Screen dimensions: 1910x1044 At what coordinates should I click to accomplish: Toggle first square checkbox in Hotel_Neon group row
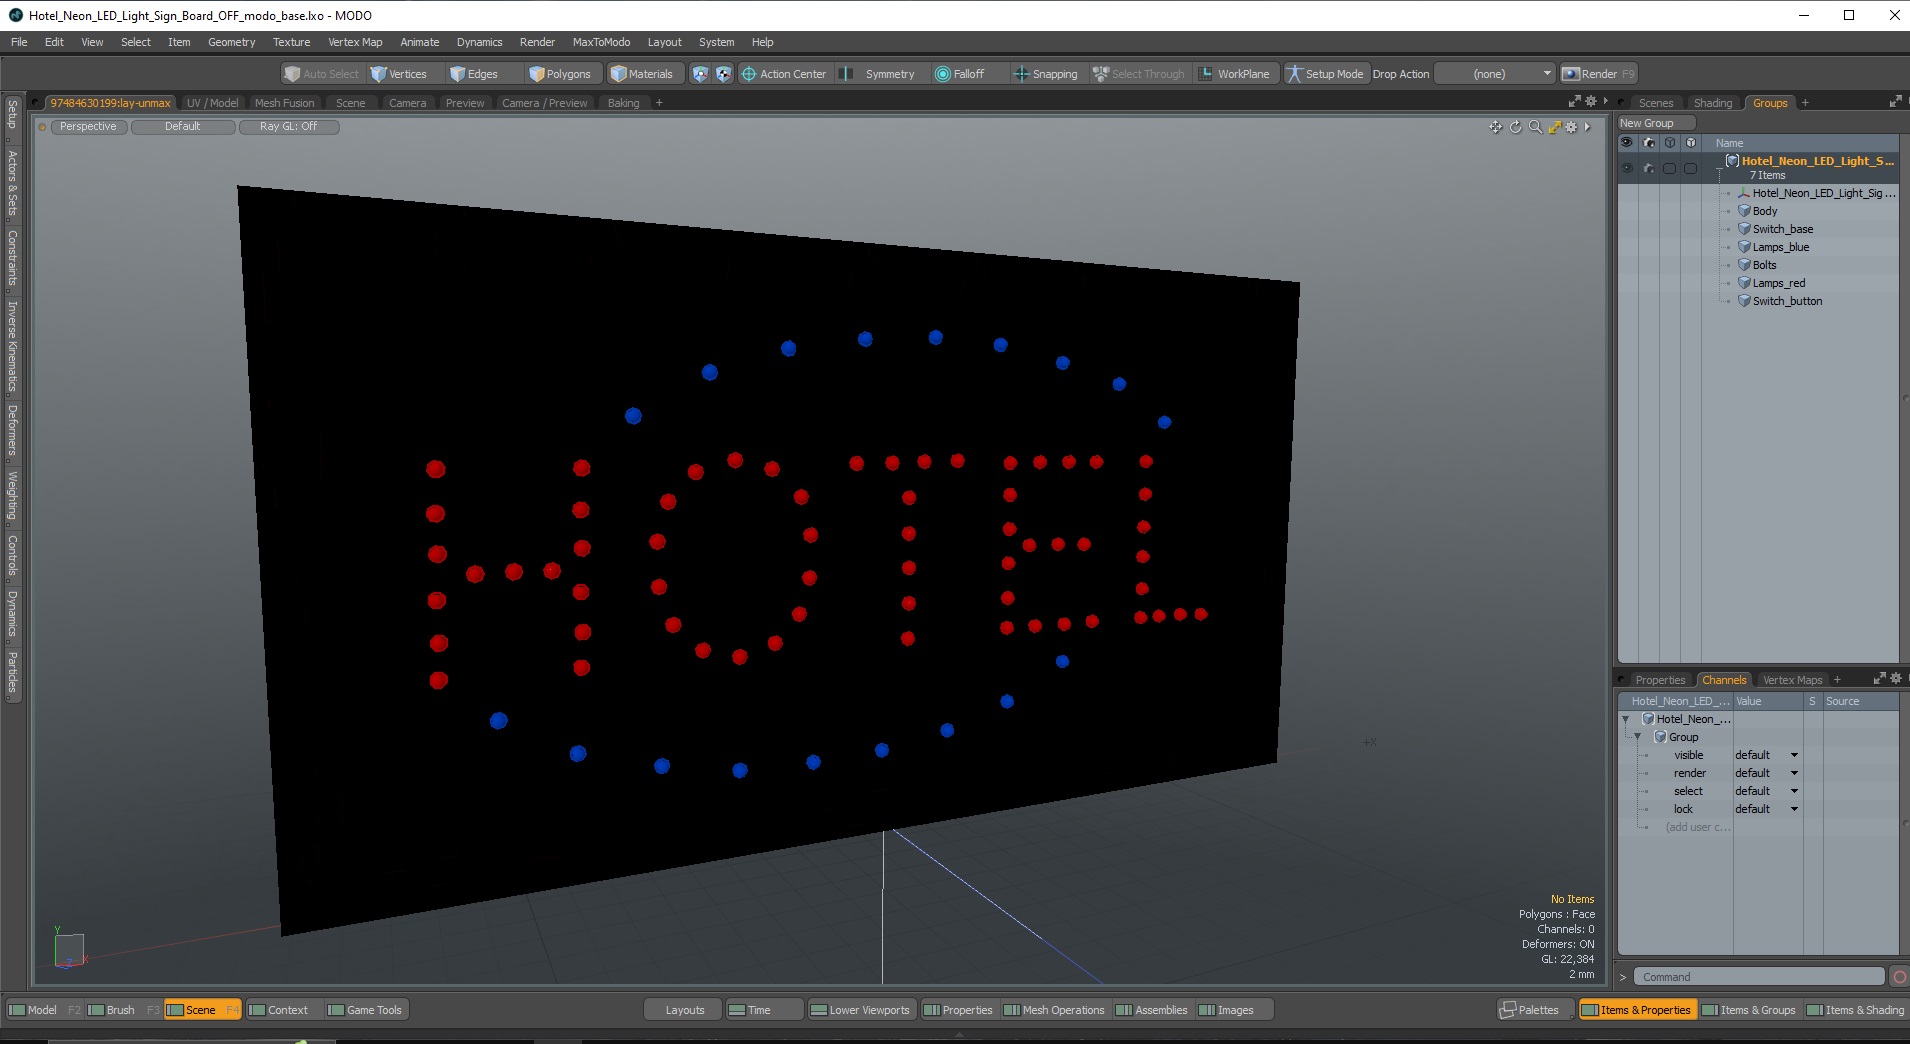tap(1669, 168)
